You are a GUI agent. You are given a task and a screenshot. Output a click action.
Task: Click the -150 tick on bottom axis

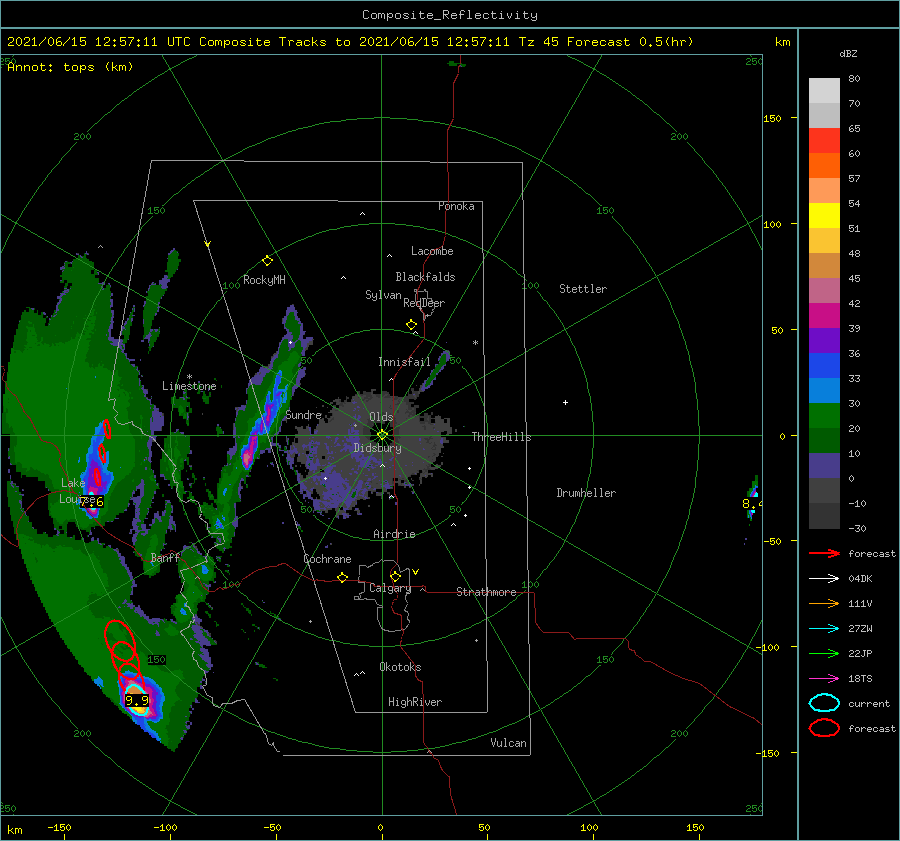pos(59,827)
